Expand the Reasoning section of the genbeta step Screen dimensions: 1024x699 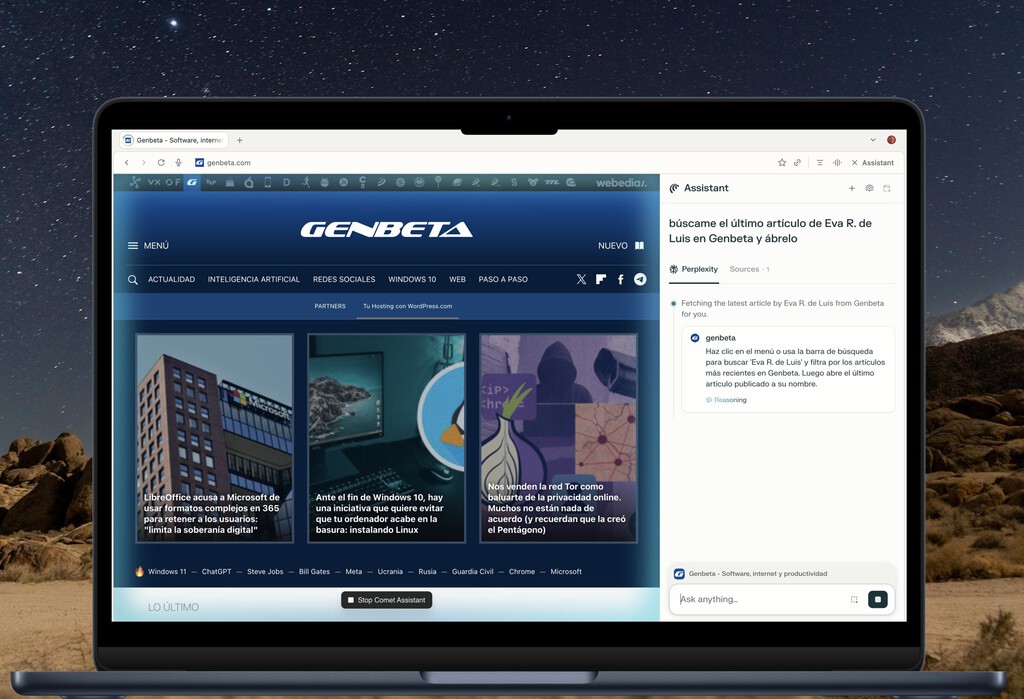coord(725,399)
